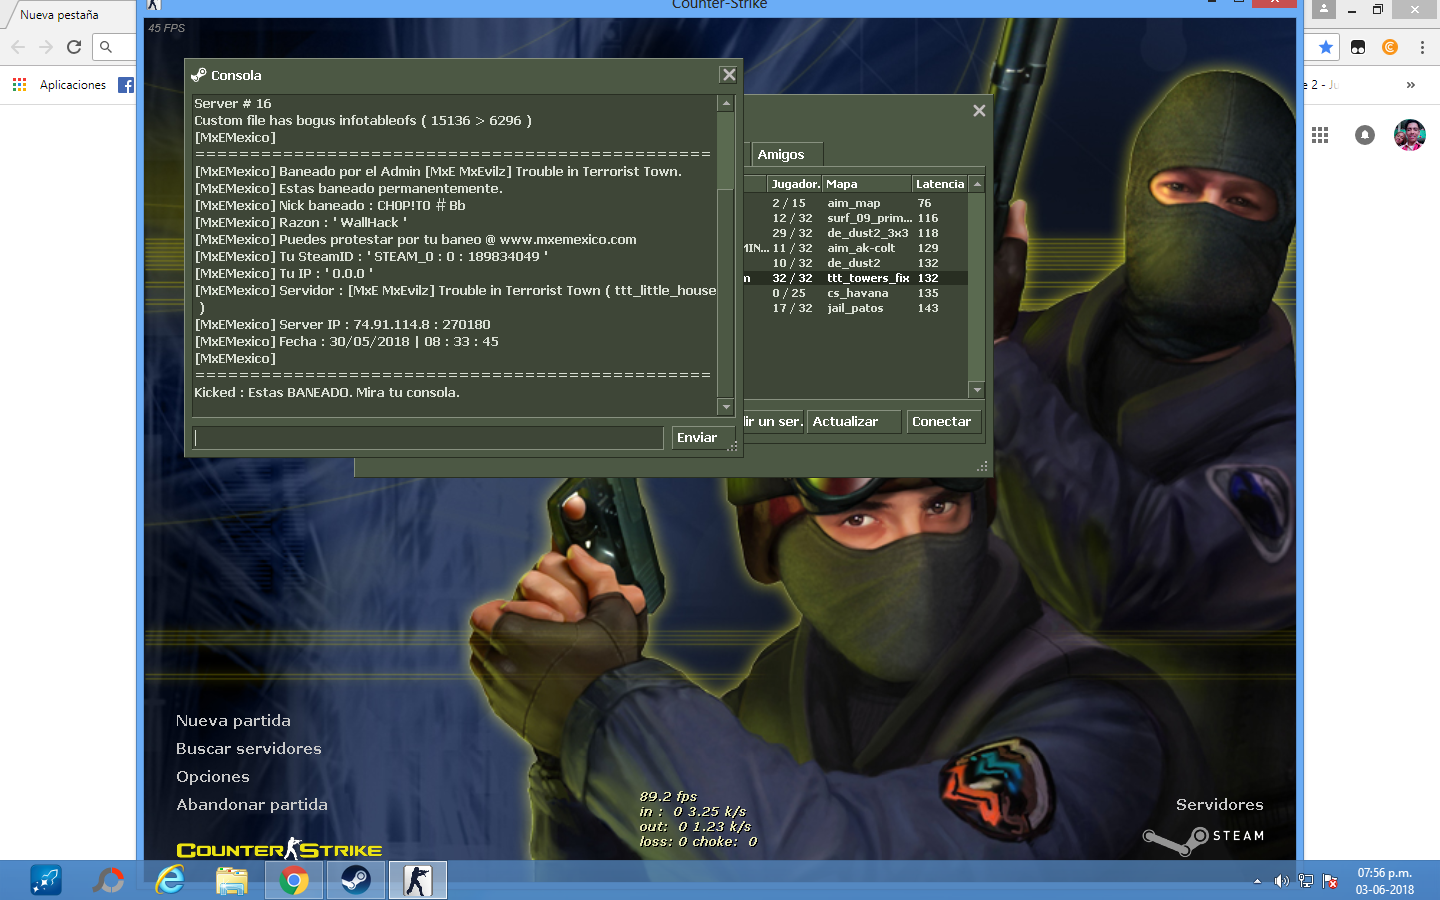Screen dimensions: 1440x900
Task: Select the de_dust2 server row
Action: 855,263
